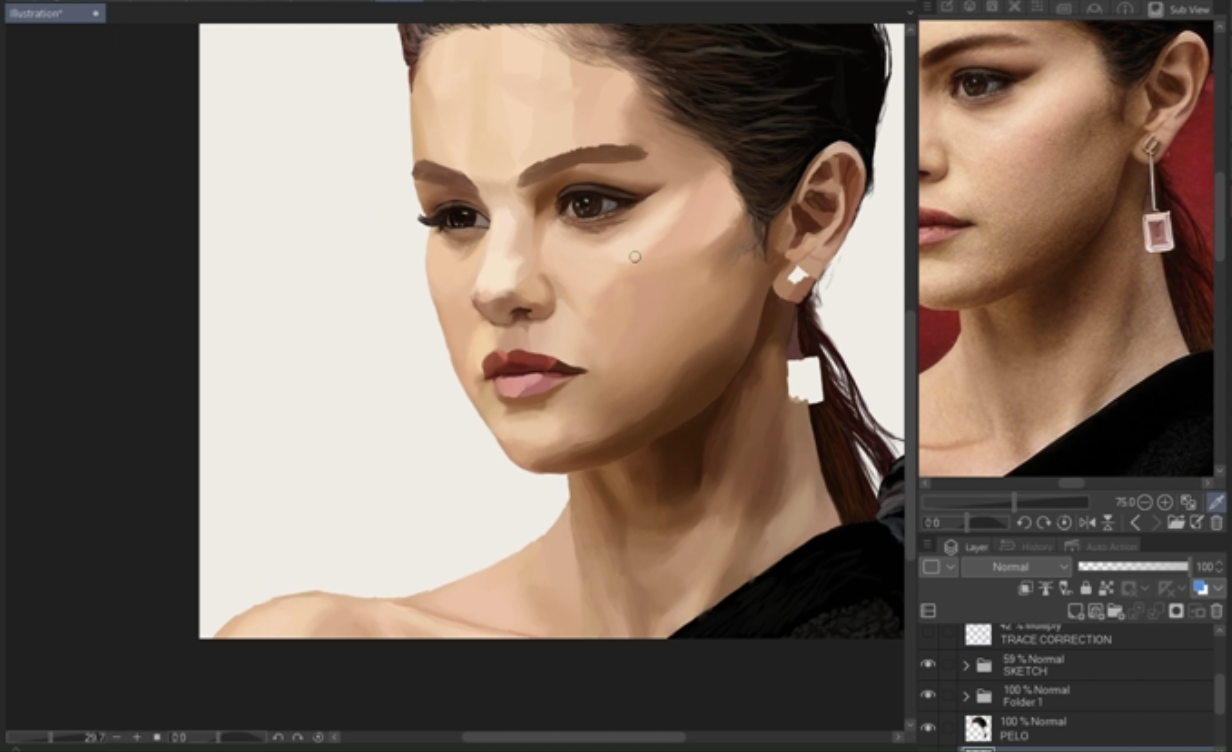Set layer as reference layer
Viewport: 1232px width, 752px height.
(1045, 588)
